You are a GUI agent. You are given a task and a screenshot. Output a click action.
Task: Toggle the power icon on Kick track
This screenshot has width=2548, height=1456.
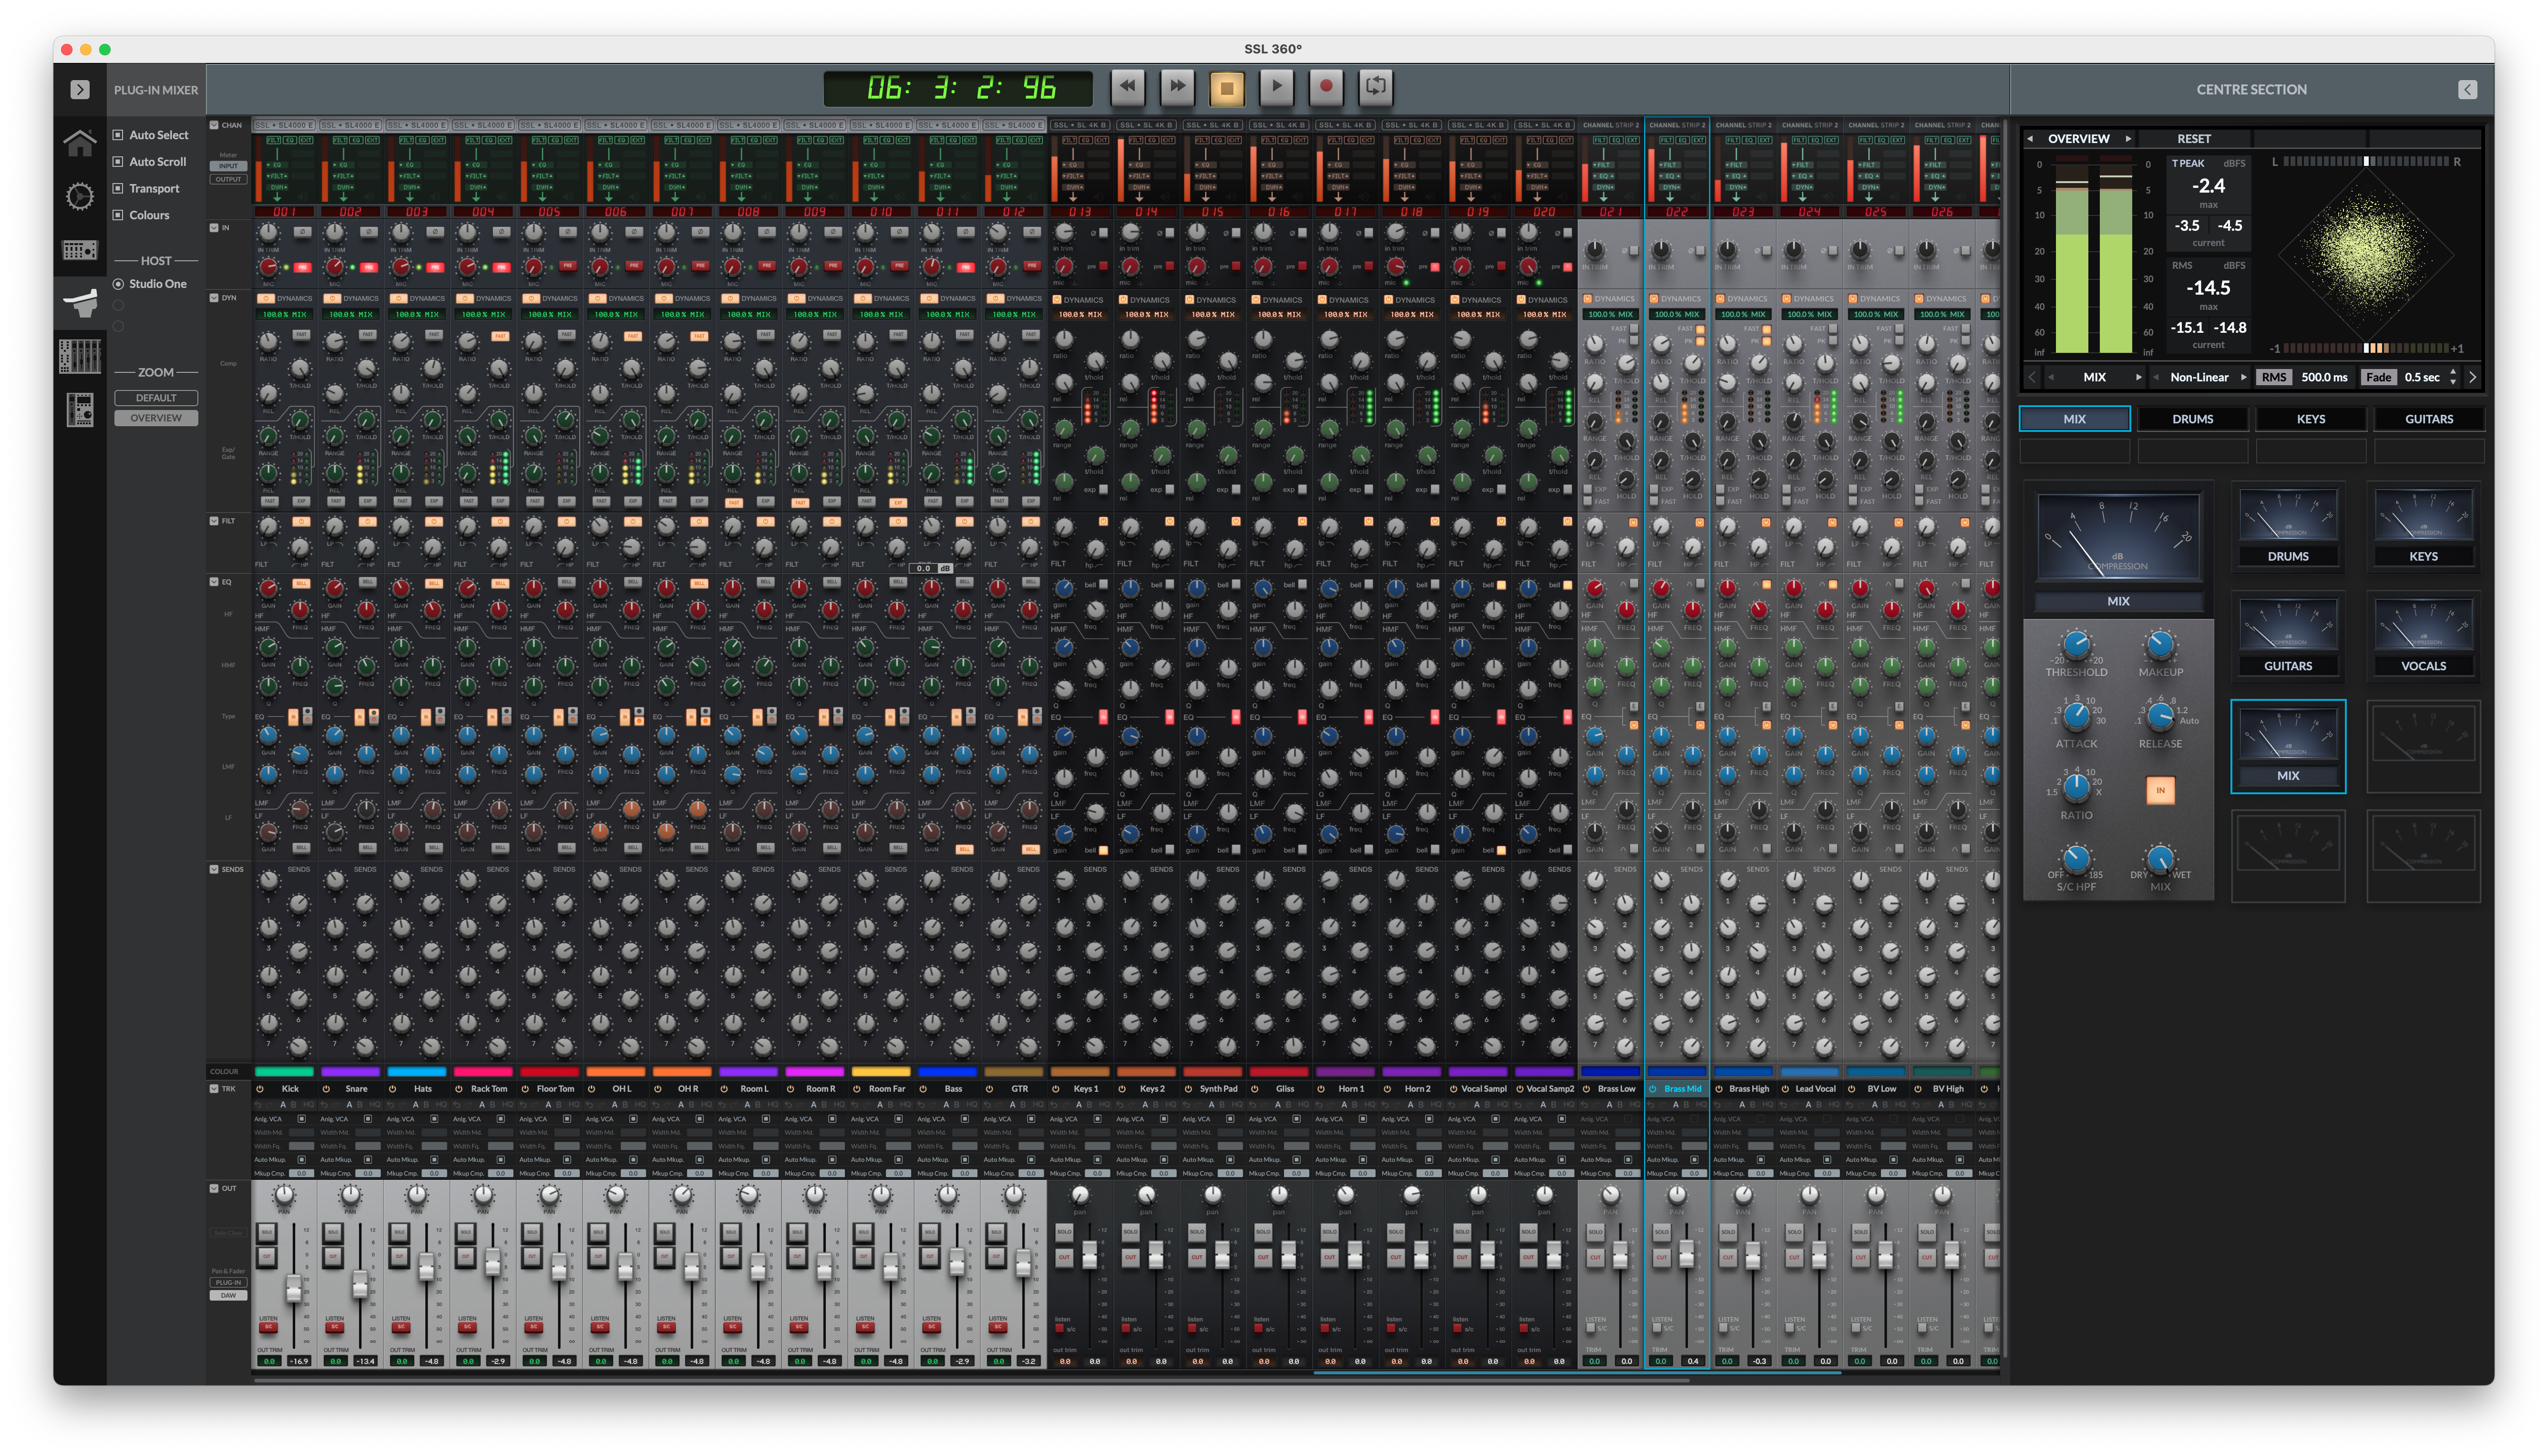(260, 1089)
